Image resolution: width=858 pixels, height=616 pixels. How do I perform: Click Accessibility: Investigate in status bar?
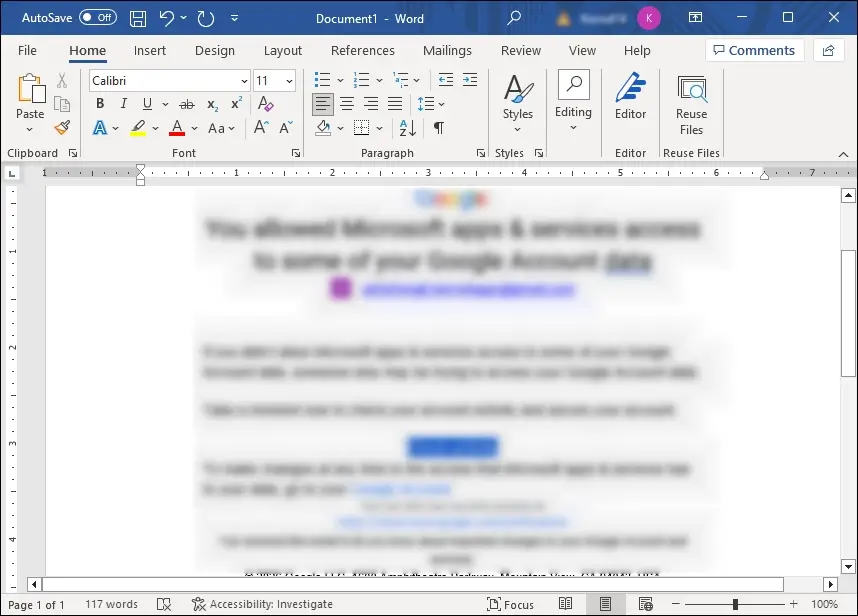pos(262,604)
